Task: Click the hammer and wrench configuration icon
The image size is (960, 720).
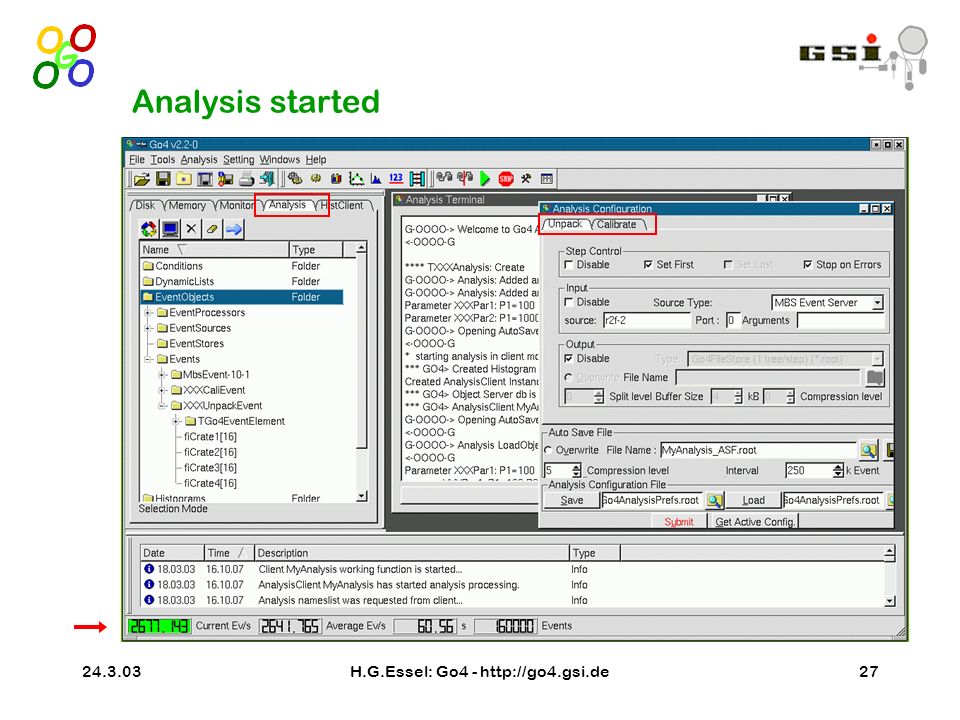Action: [x=526, y=179]
